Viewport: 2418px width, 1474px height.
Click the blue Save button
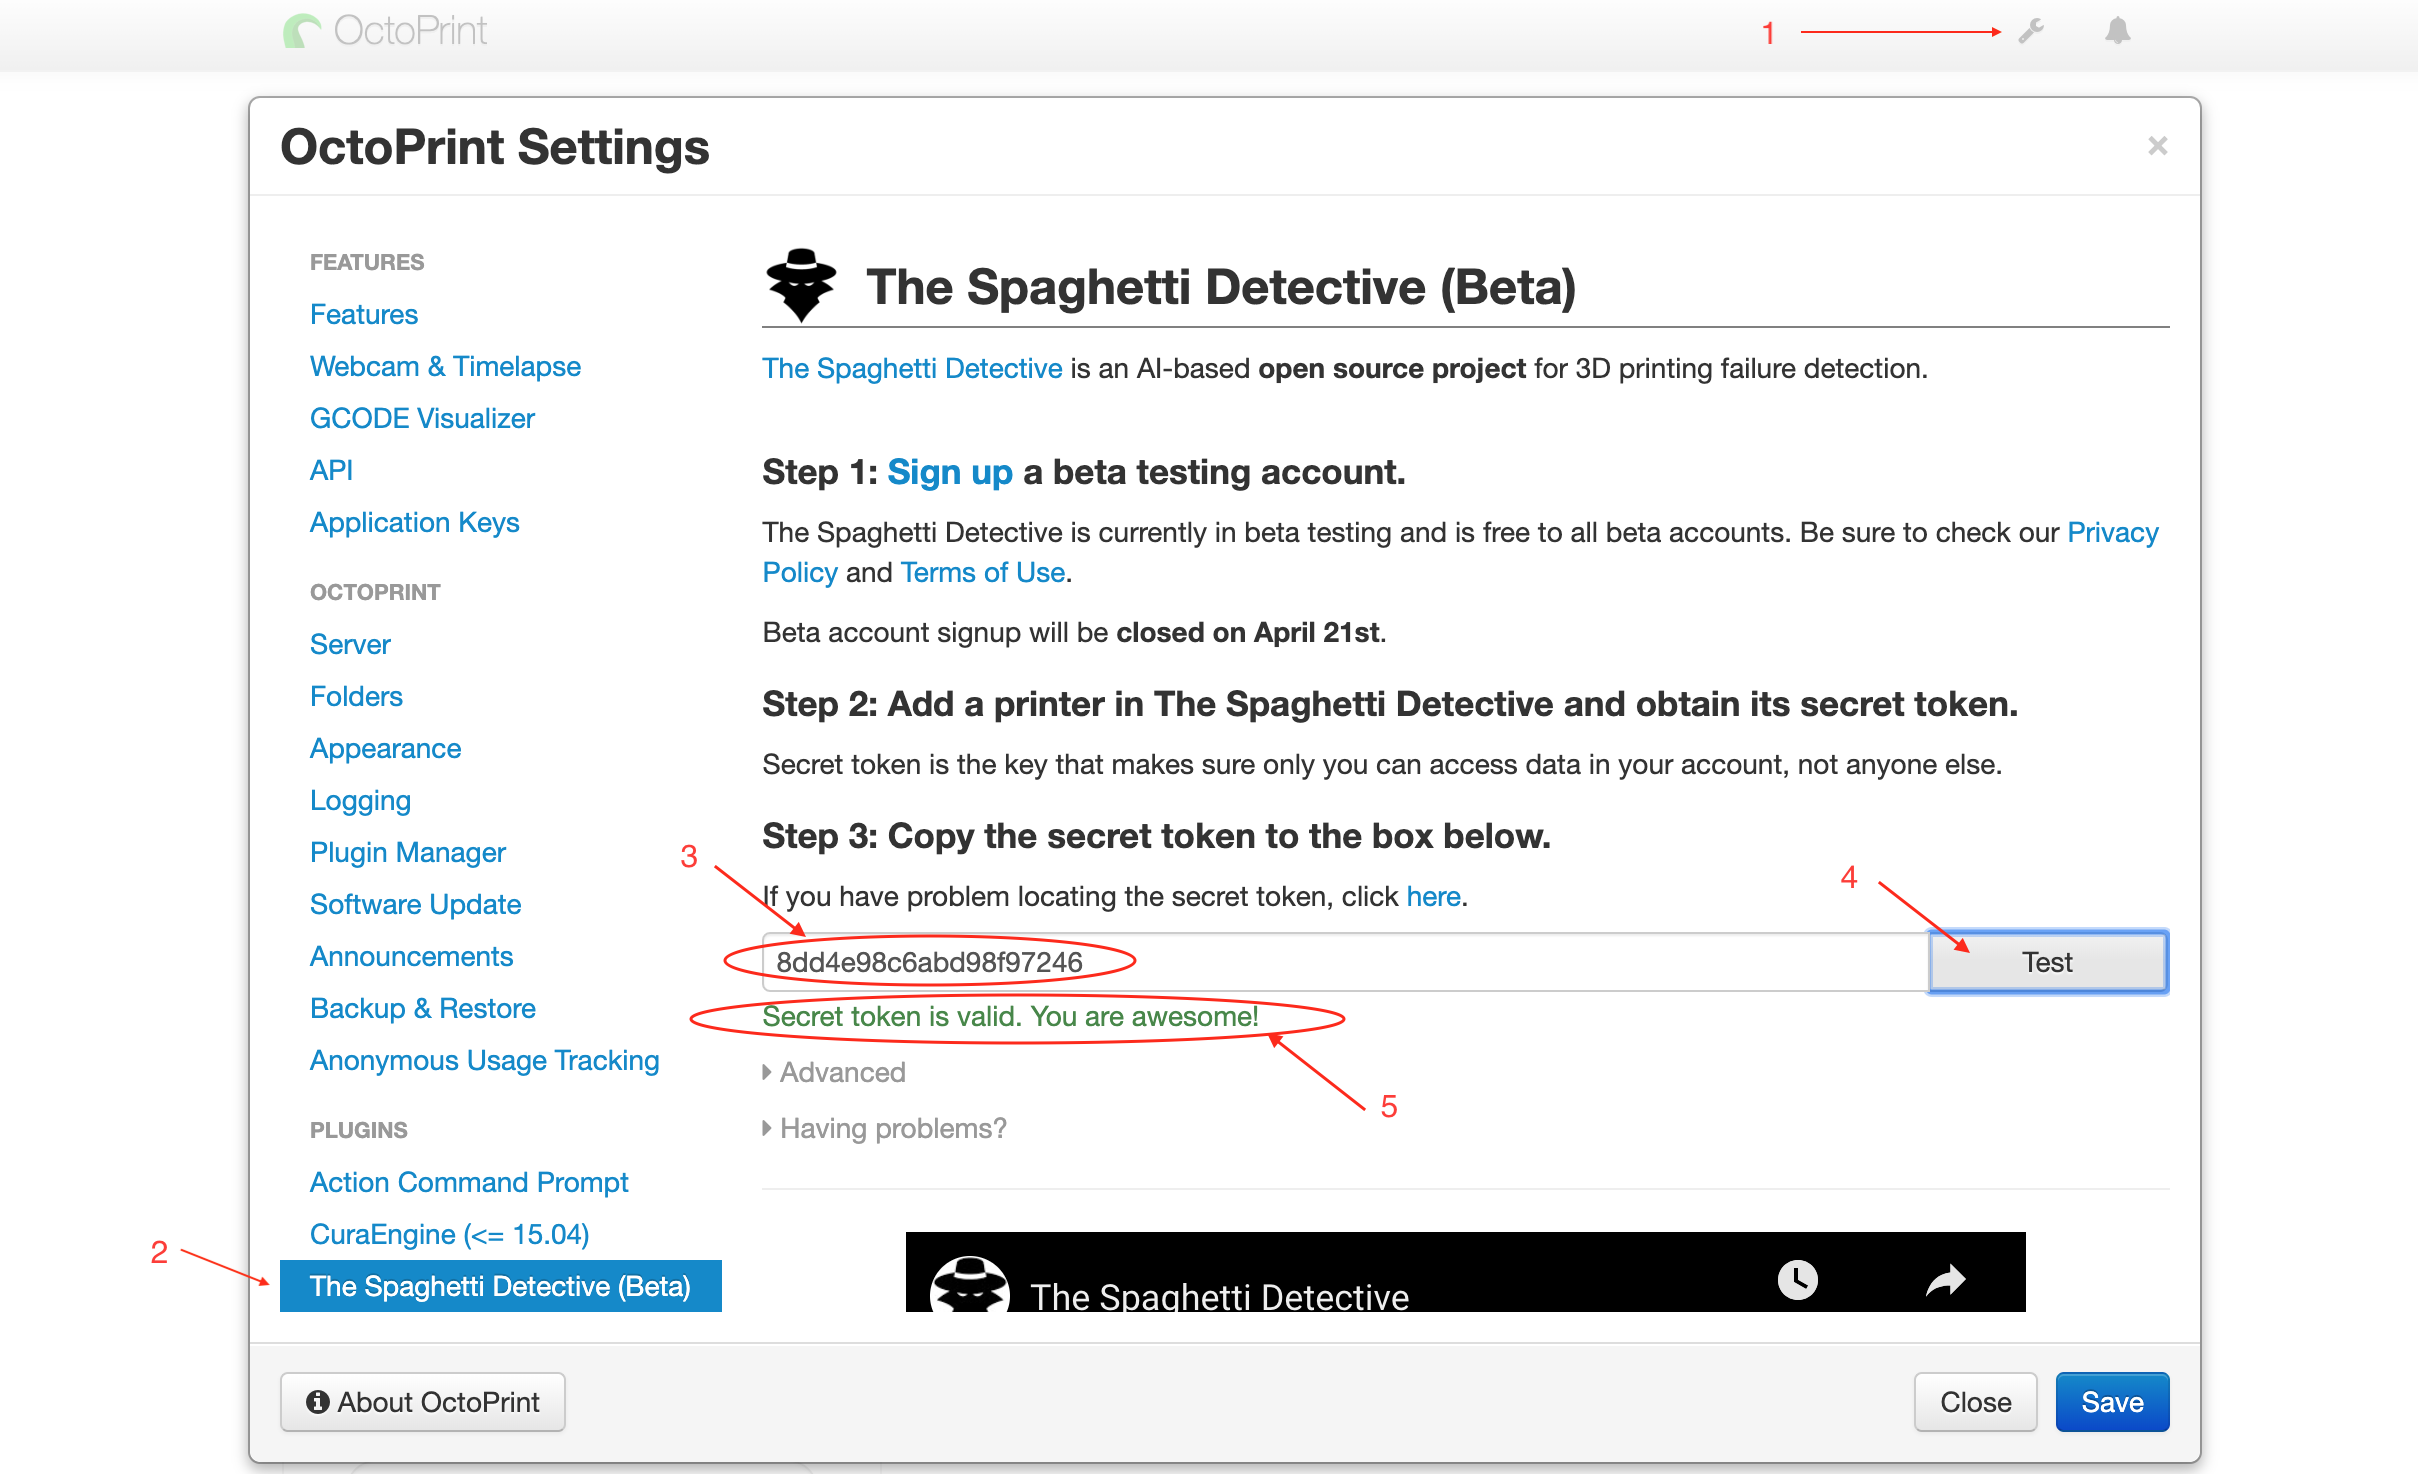2111,1402
